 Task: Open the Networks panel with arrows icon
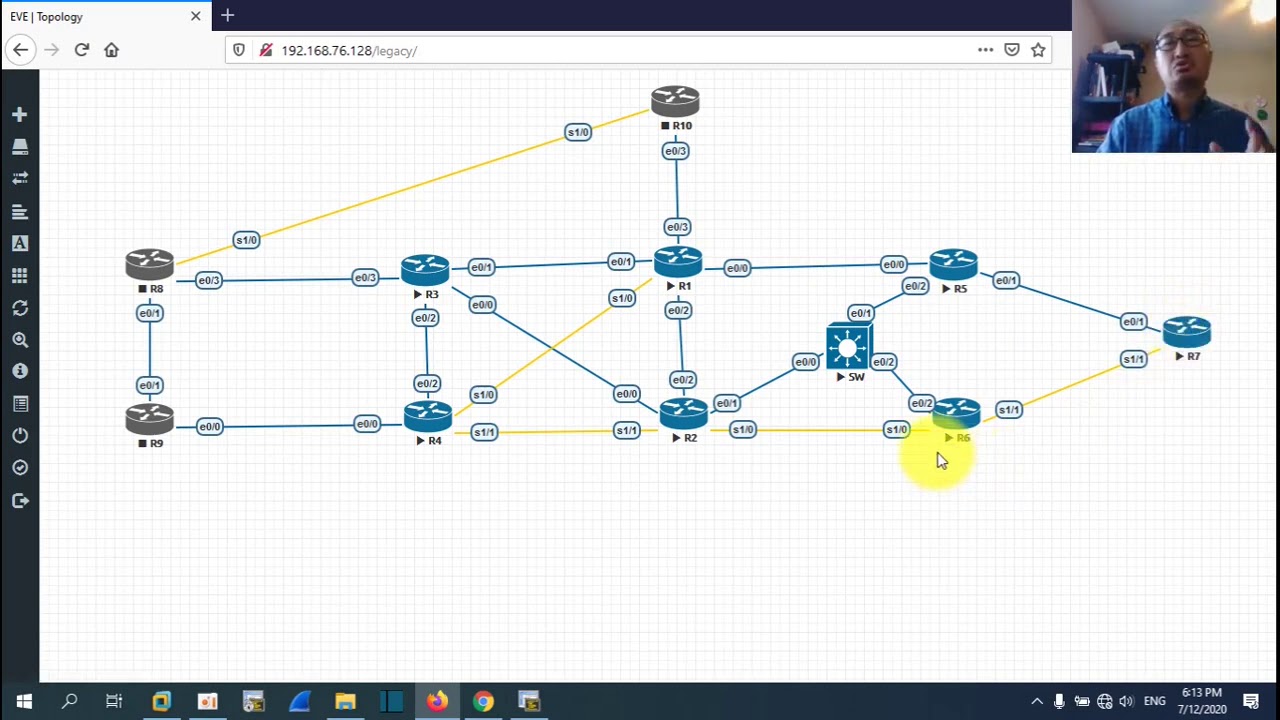[x=19, y=178]
